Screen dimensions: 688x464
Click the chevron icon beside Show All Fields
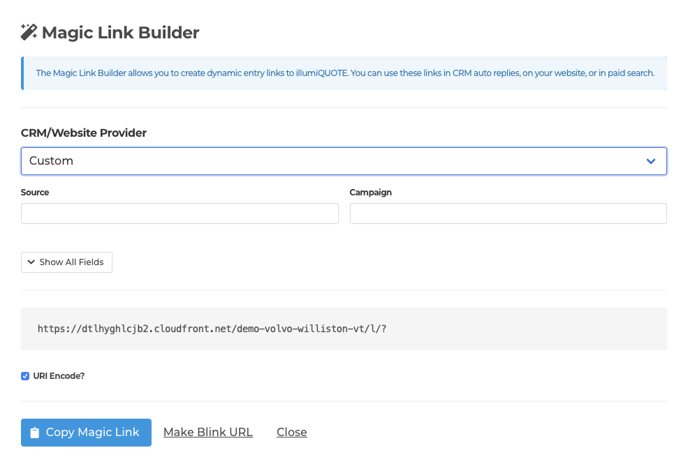click(x=31, y=262)
